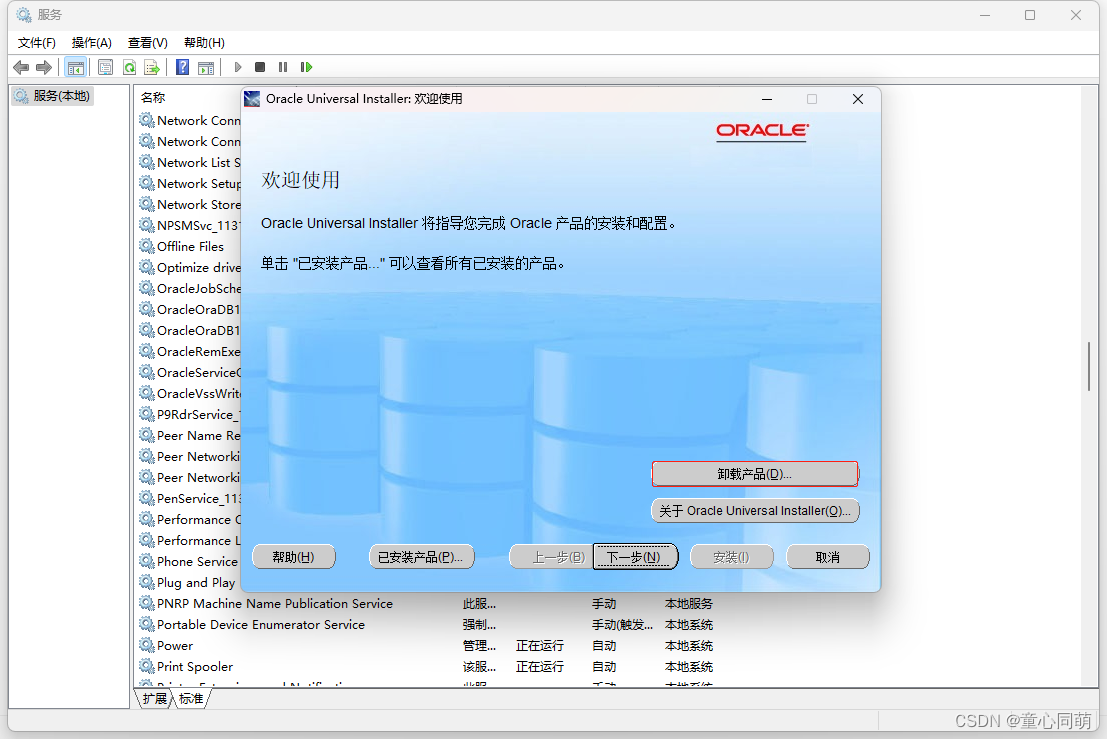1107x739 pixels.
Task: Select the Offline Files service name
Action: point(190,246)
